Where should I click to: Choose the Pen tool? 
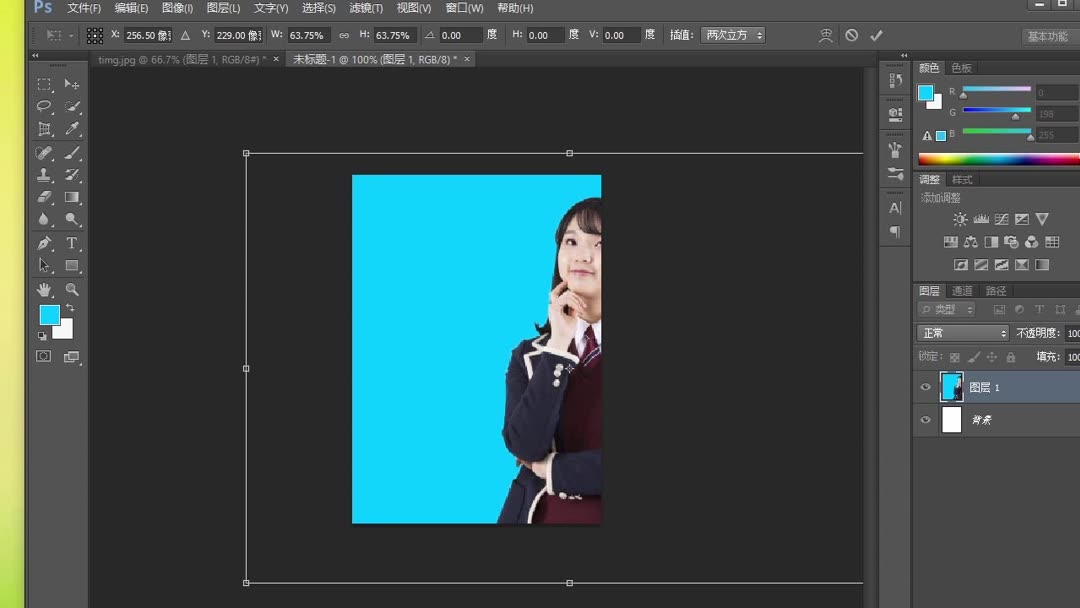pyautogui.click(x=44, y=242)
